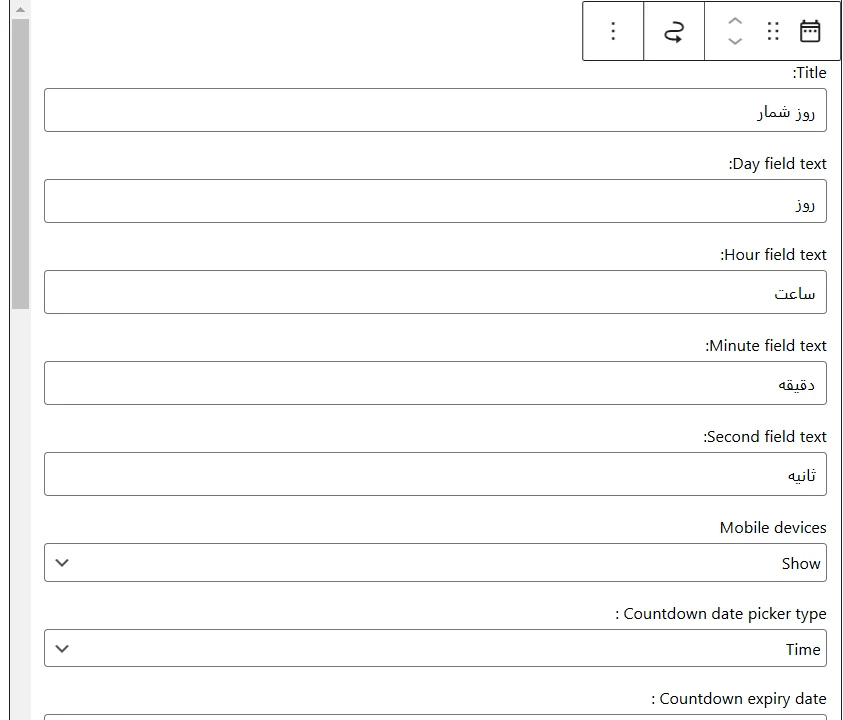Click the "Countdown date picker type" label

click(722, 614)
